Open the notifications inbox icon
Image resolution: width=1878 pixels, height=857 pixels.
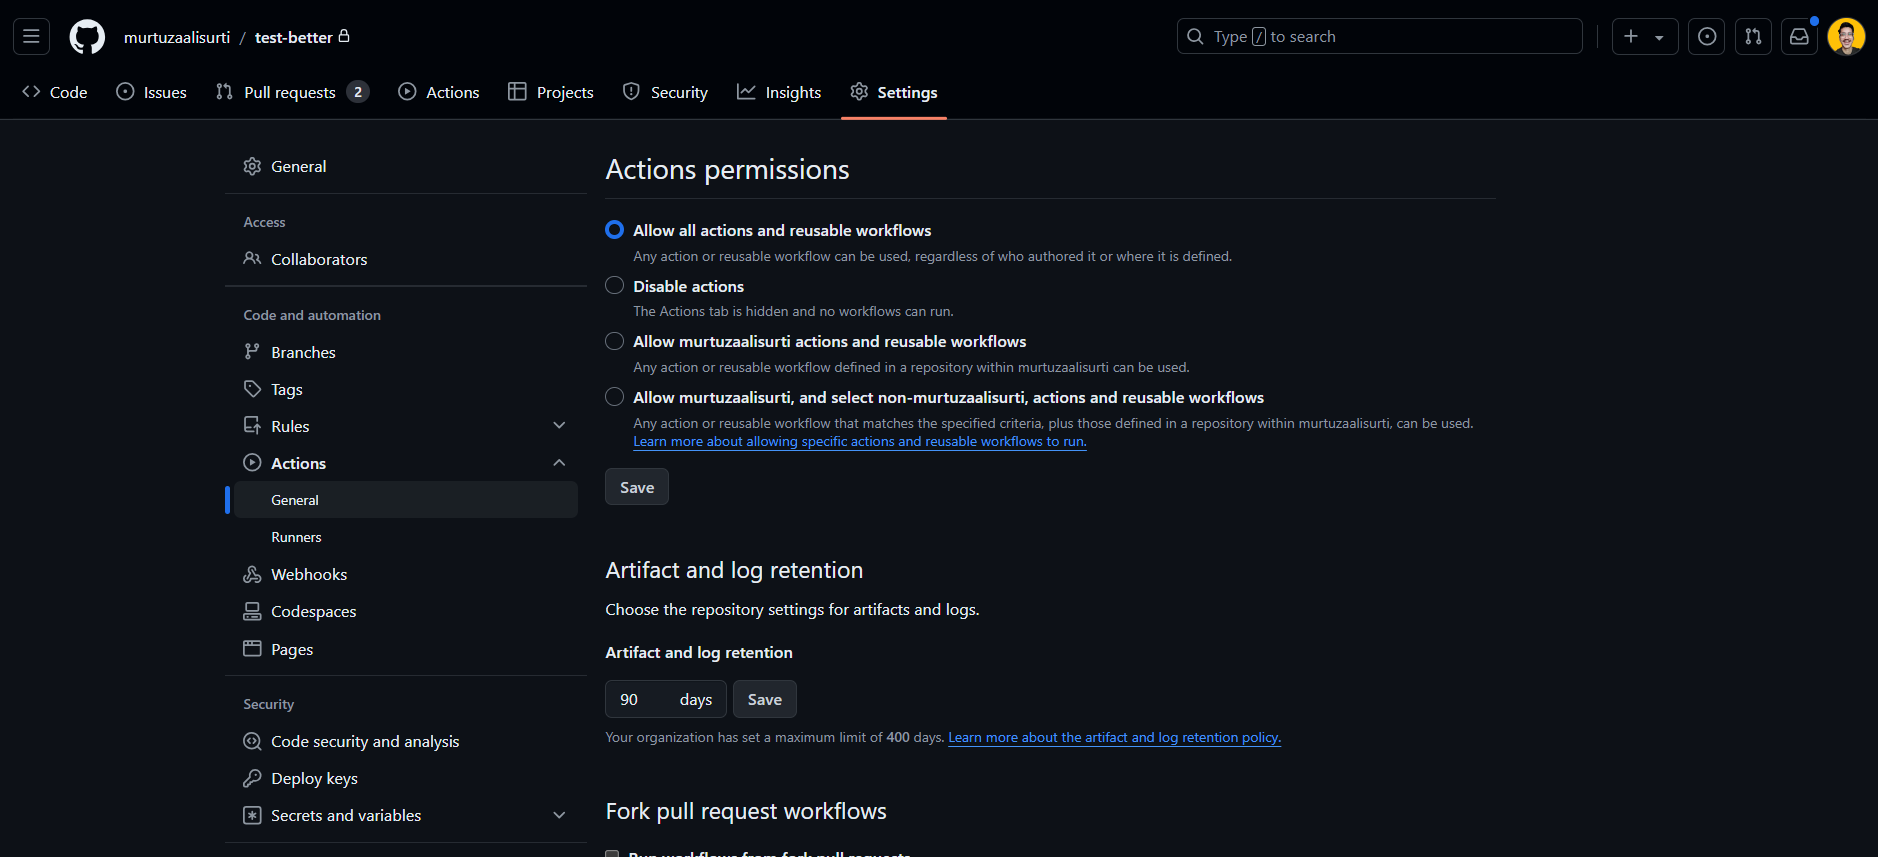click(1799, 37)
